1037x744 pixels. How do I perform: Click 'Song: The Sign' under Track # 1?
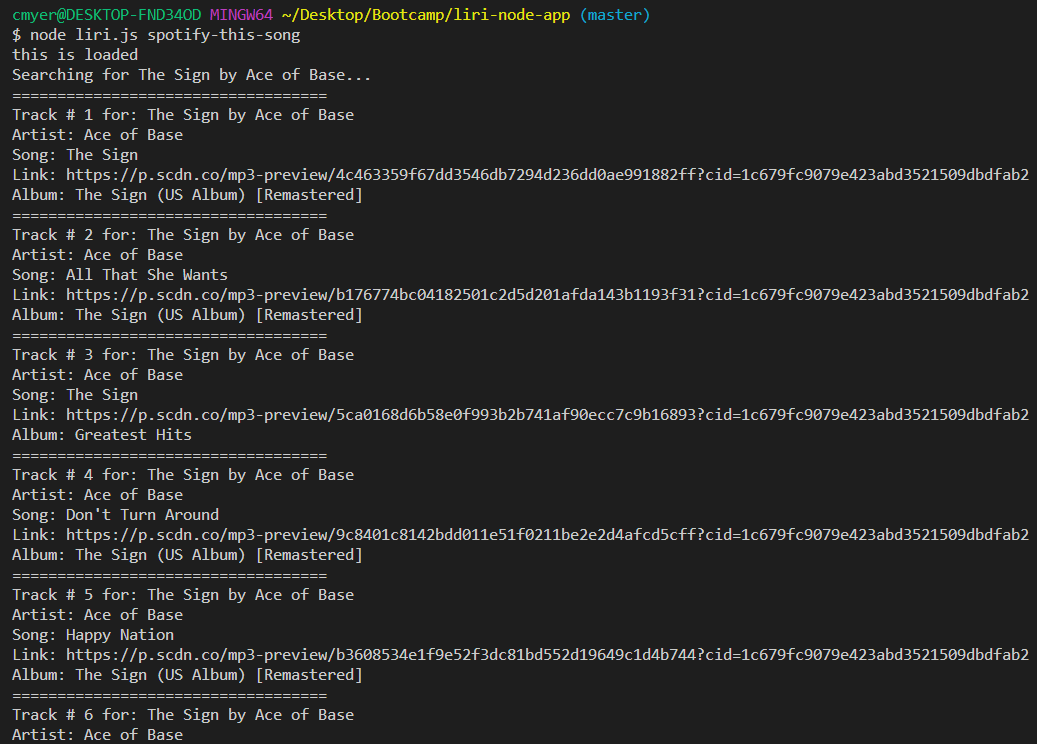click(75, 155)
